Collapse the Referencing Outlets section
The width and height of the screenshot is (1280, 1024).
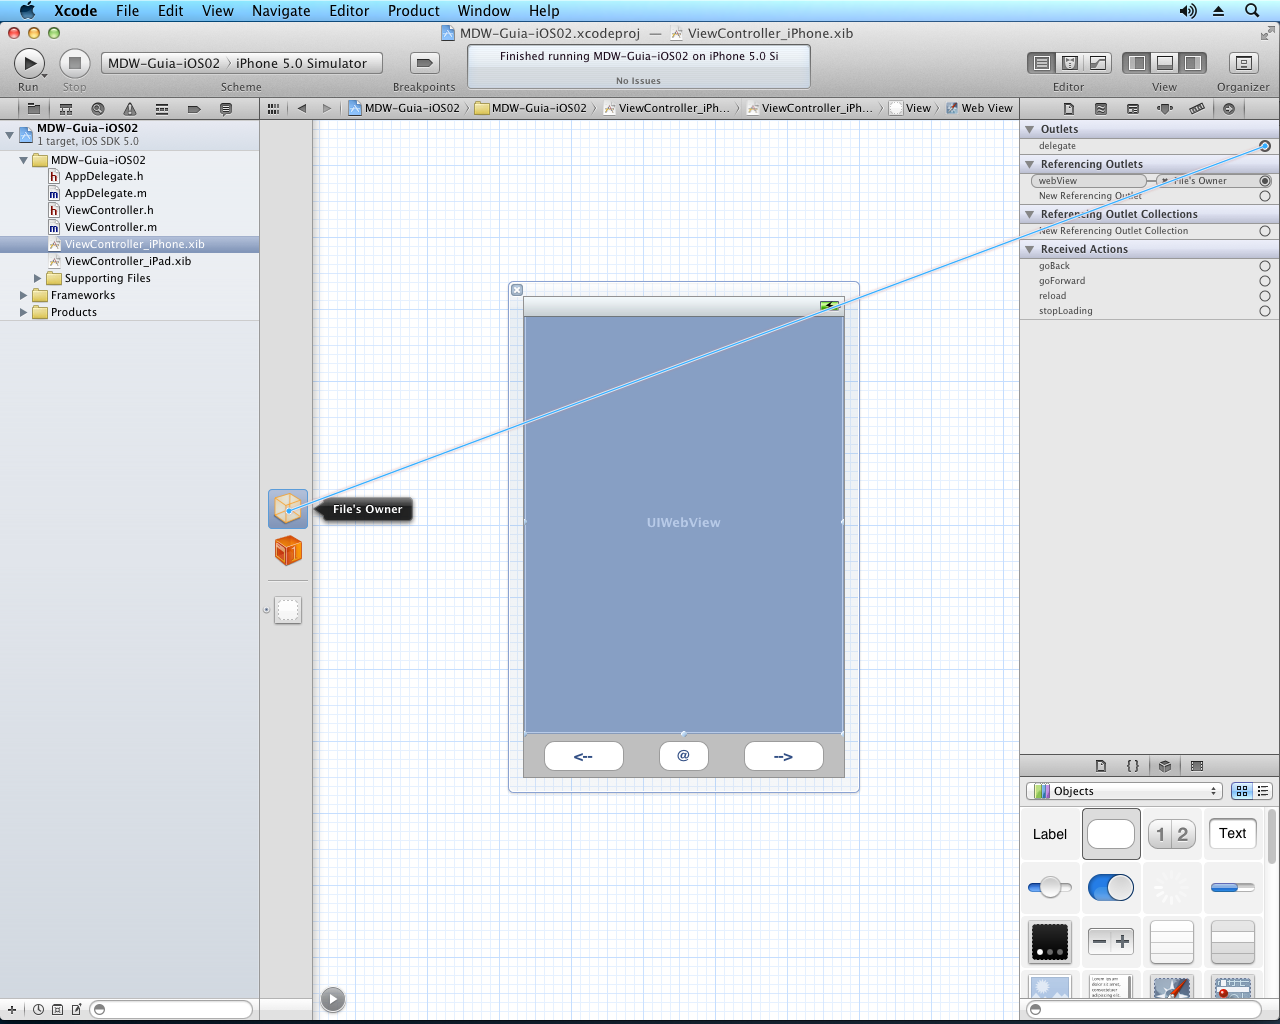[1030, 164]
